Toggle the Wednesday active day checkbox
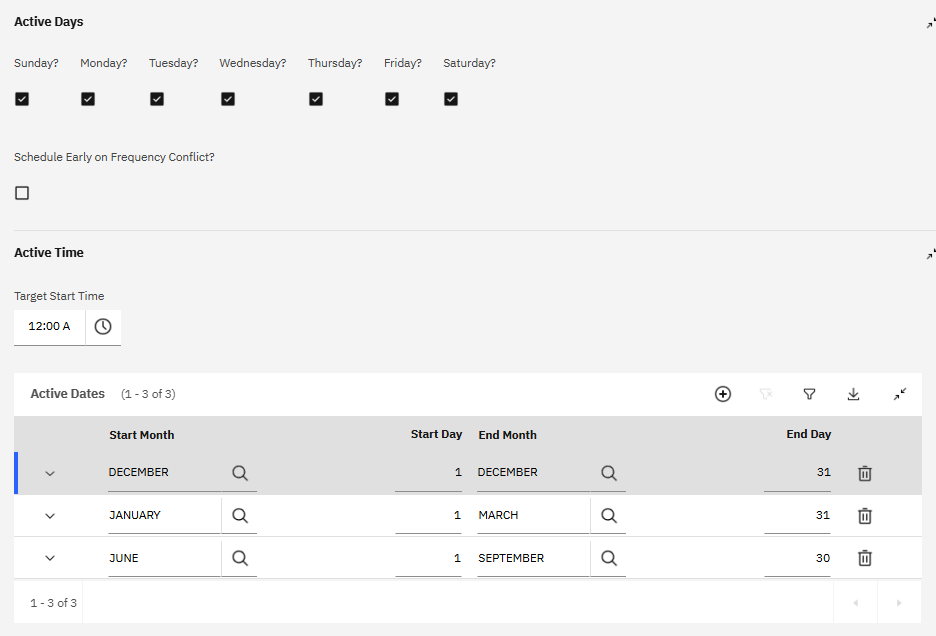Screen dimensions: 936x636 (228, 99)
